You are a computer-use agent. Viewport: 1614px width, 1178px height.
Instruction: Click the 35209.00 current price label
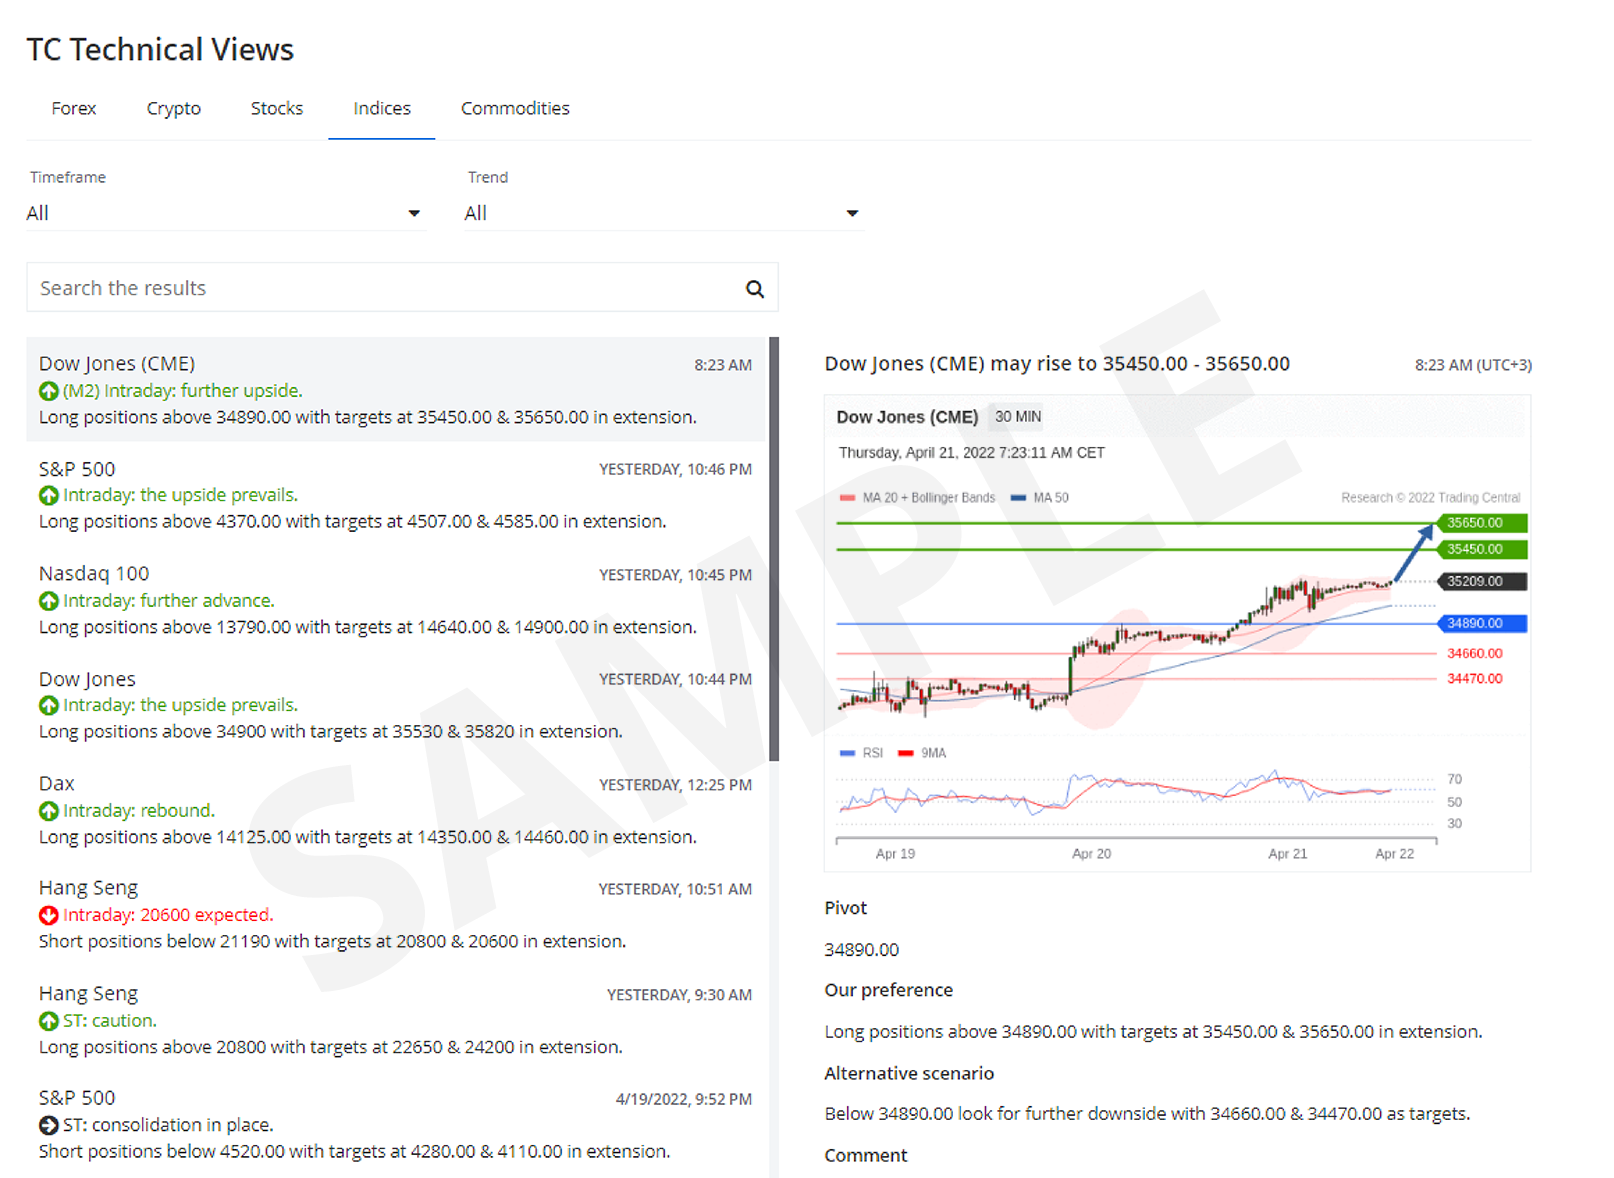[1482, 581]
